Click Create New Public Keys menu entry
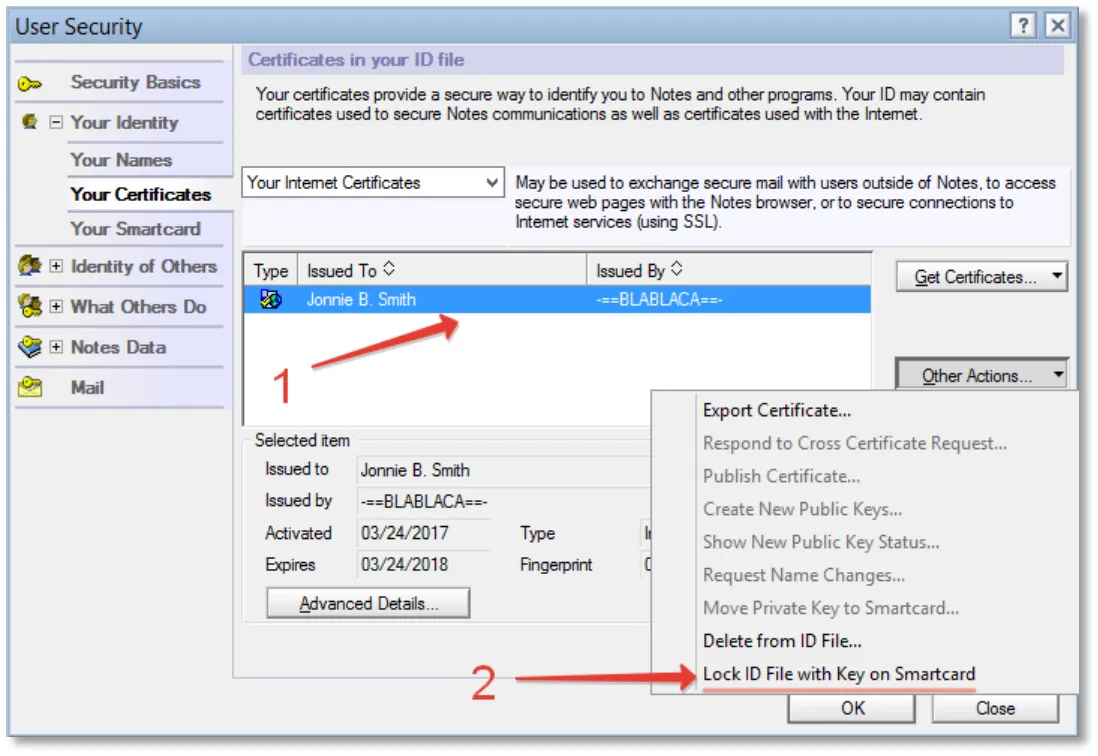Image resolution: width=1098 pixels, height=756 pixels. pyautogui.click(x=802, y=510)
